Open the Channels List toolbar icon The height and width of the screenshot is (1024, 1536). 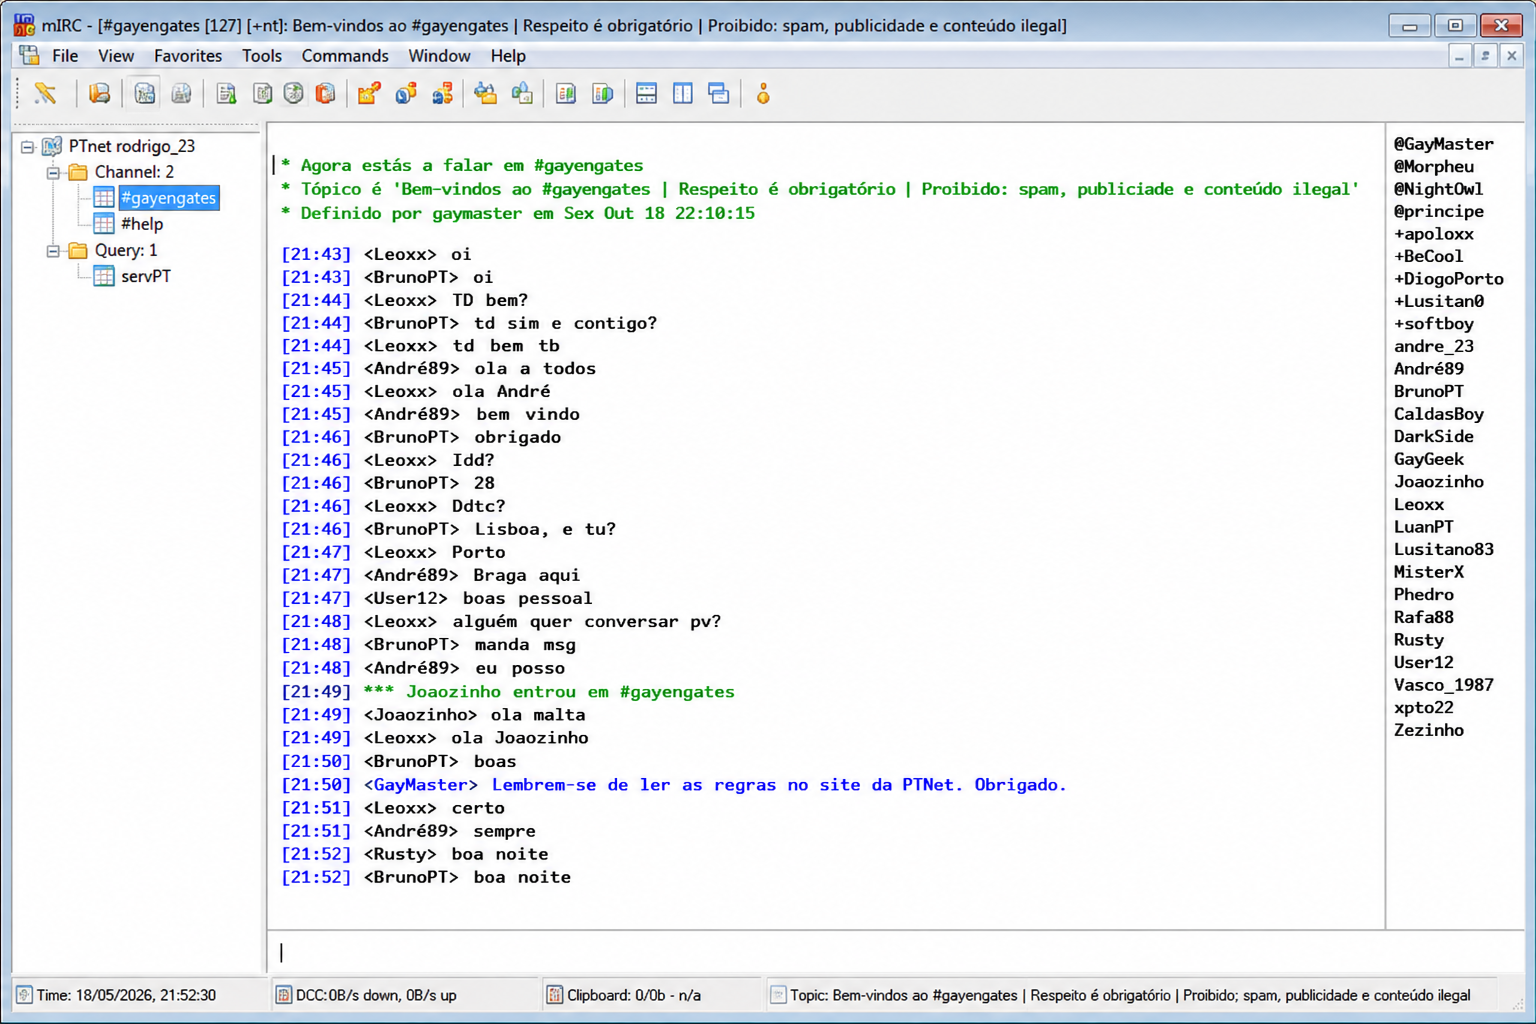181,94
